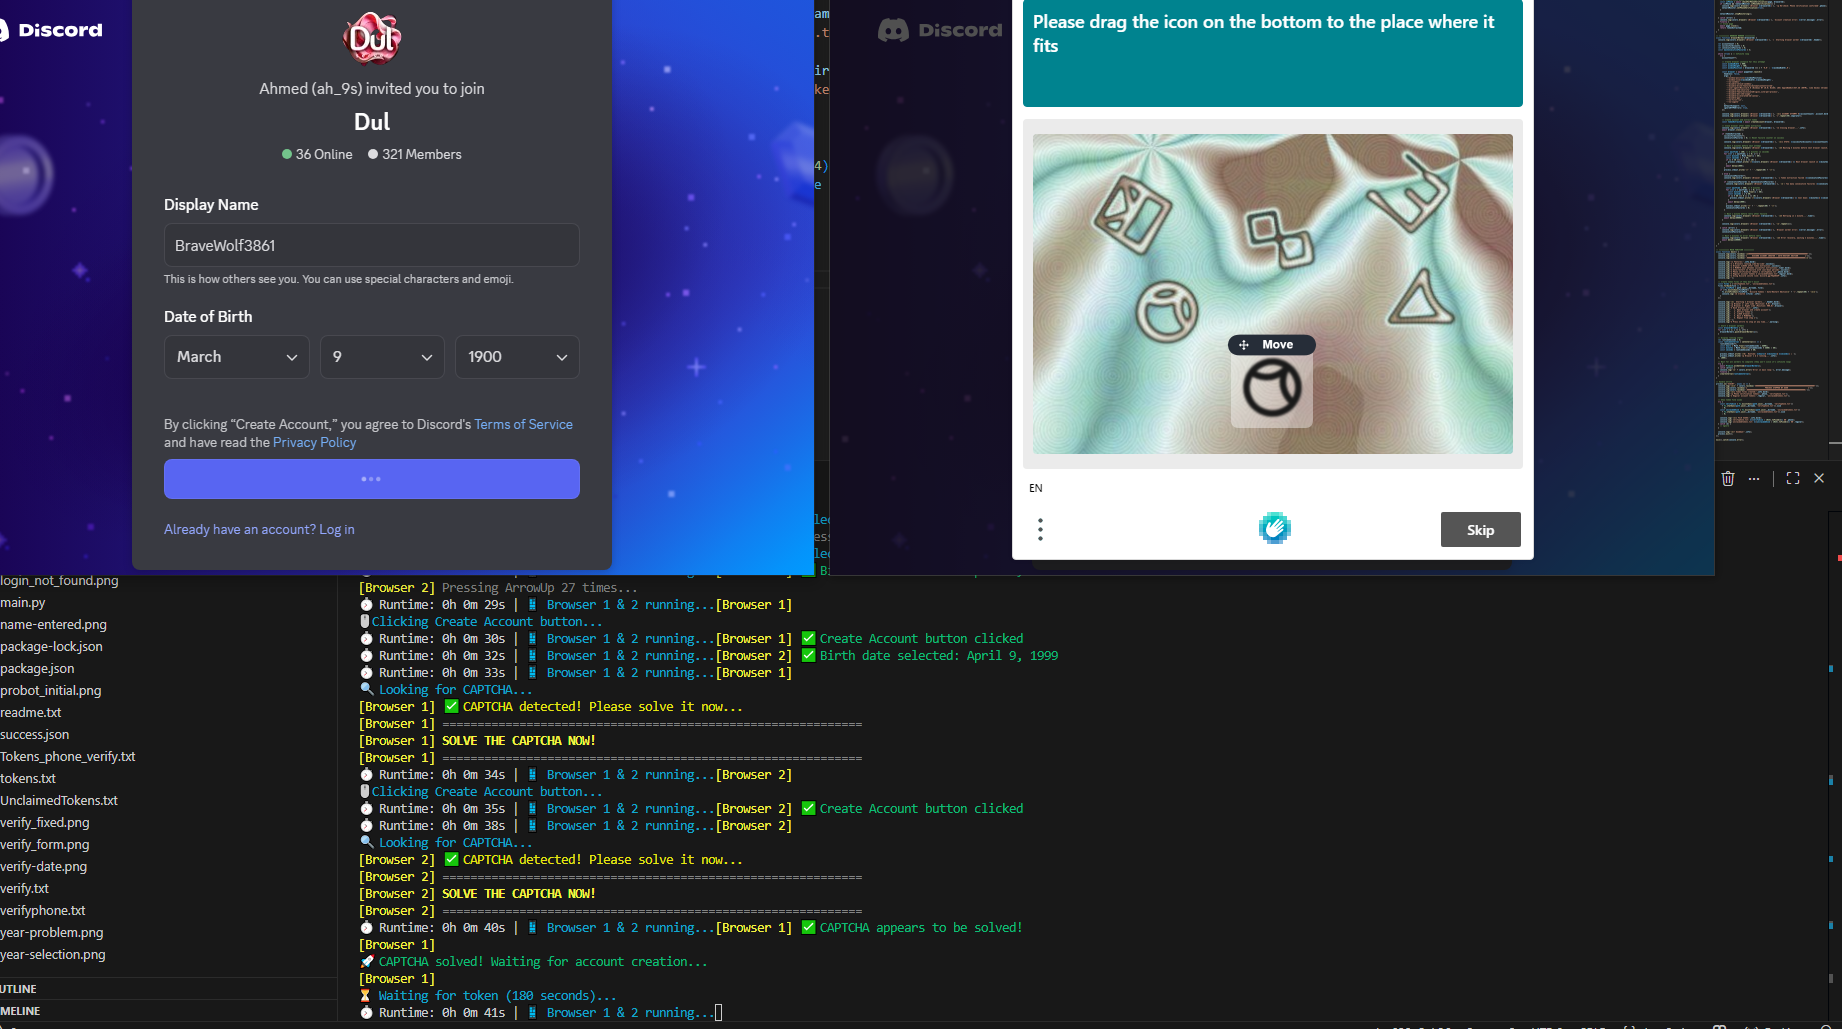The height and width of the screenshot is (1029, 1842).
Task: Open main.py in explorer
Action: pyautogui.click(x=23, y=602)
